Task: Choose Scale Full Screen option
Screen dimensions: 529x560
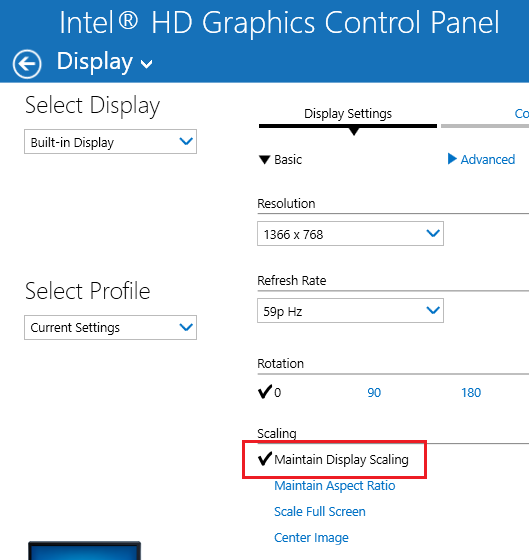Action: coord(320,512)
